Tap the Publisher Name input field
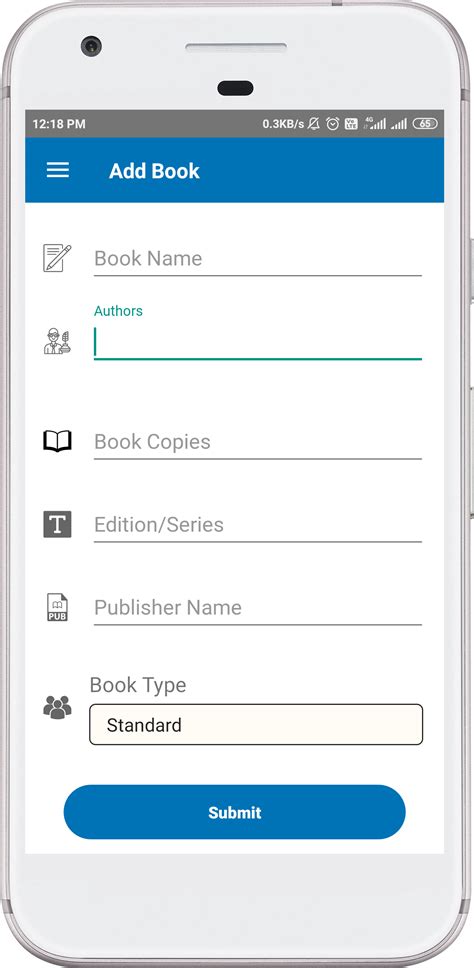Viewport: 474px width, 968px height. point(258,607)
